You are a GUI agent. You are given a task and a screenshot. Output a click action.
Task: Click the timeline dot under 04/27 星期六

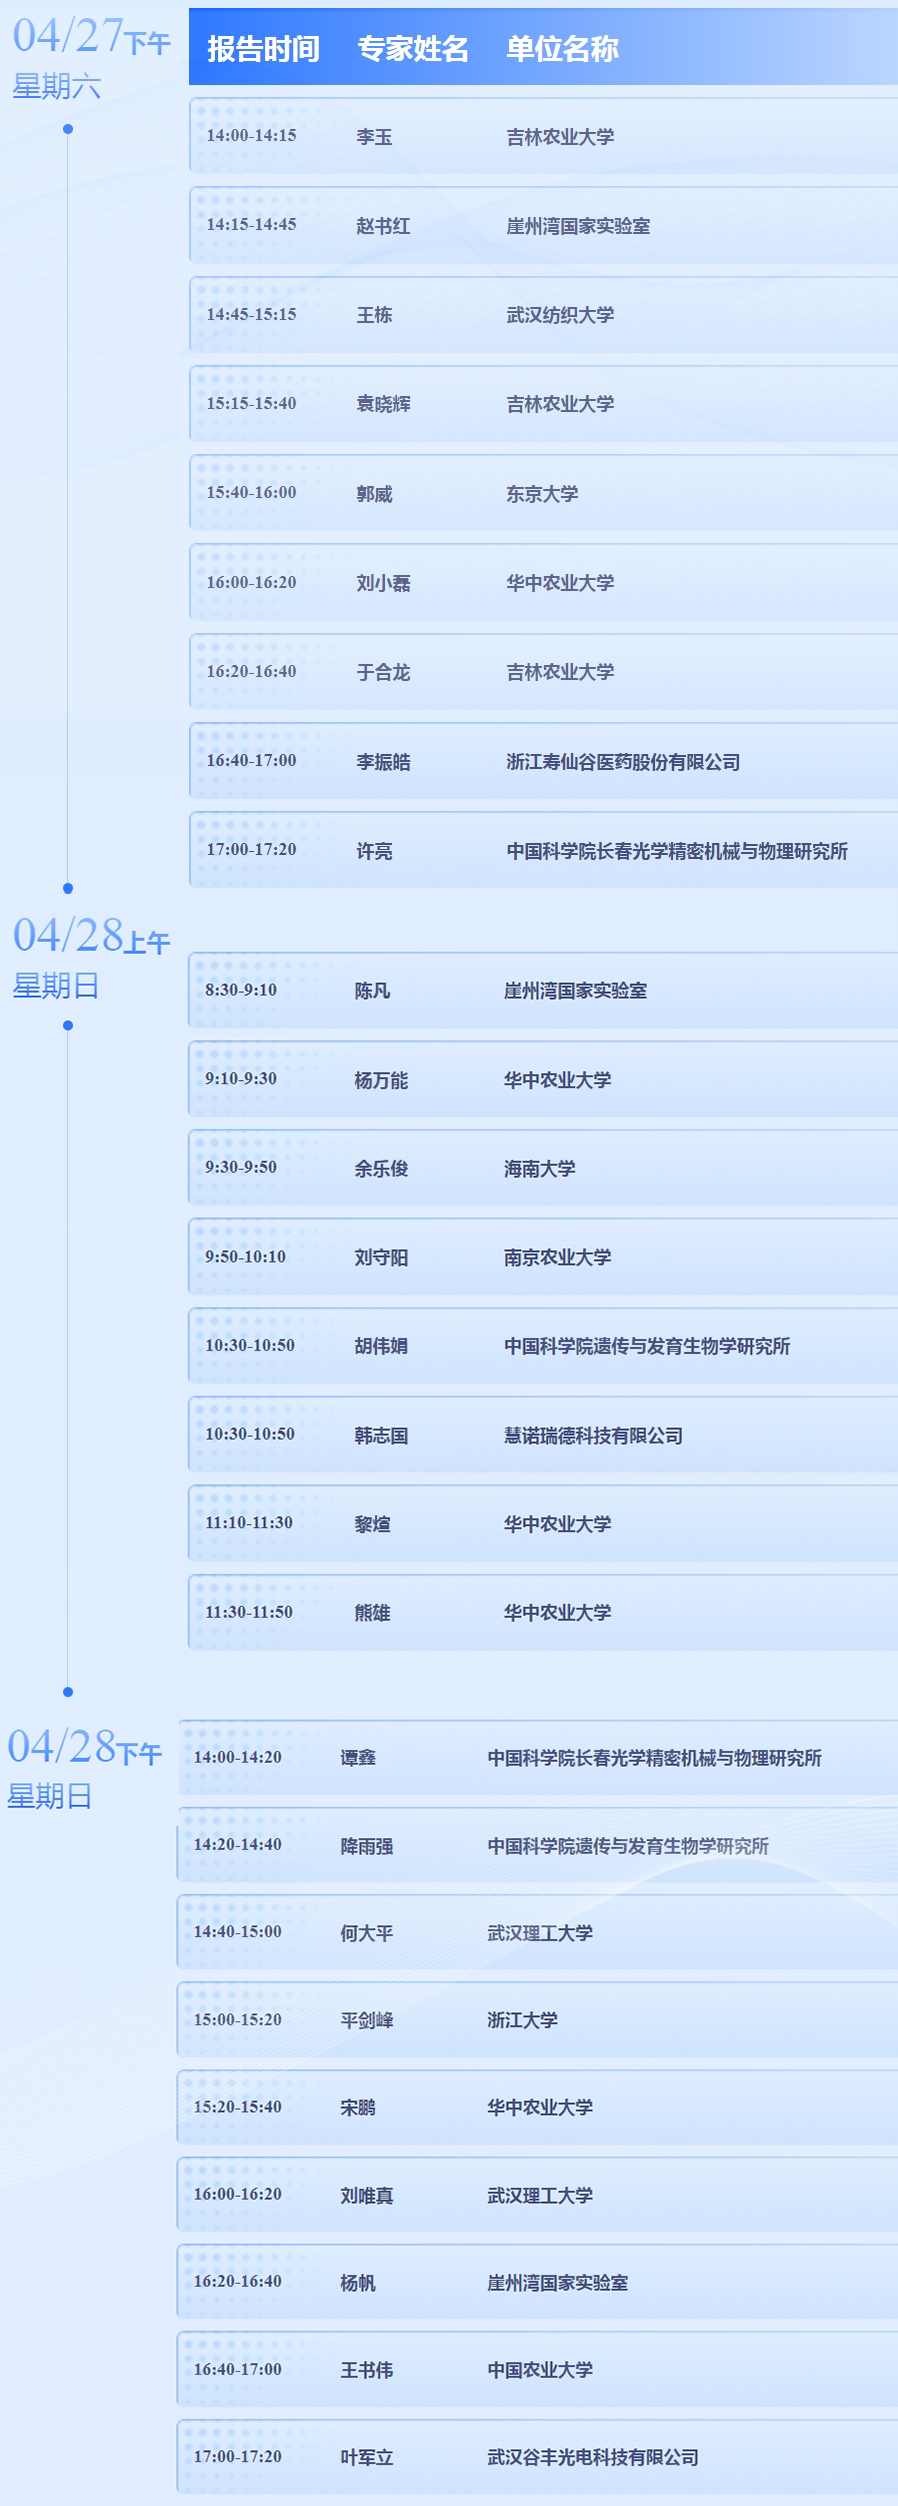(68, 129)
